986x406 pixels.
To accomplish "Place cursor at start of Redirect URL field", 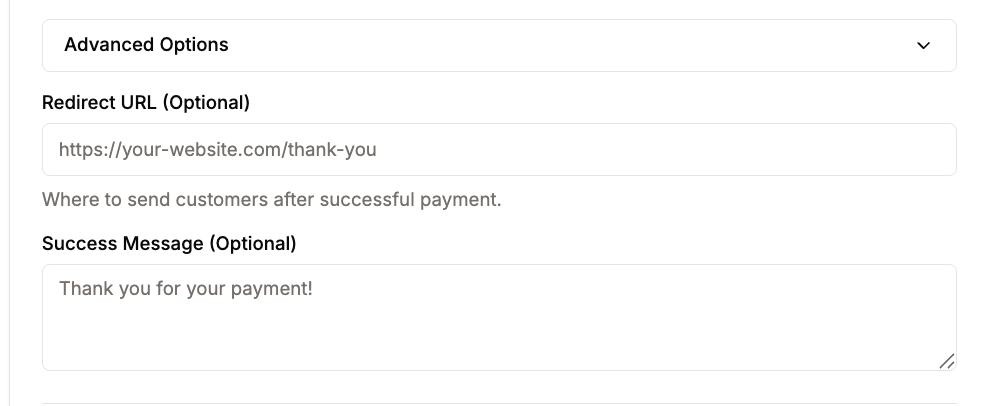I will 61,150.
